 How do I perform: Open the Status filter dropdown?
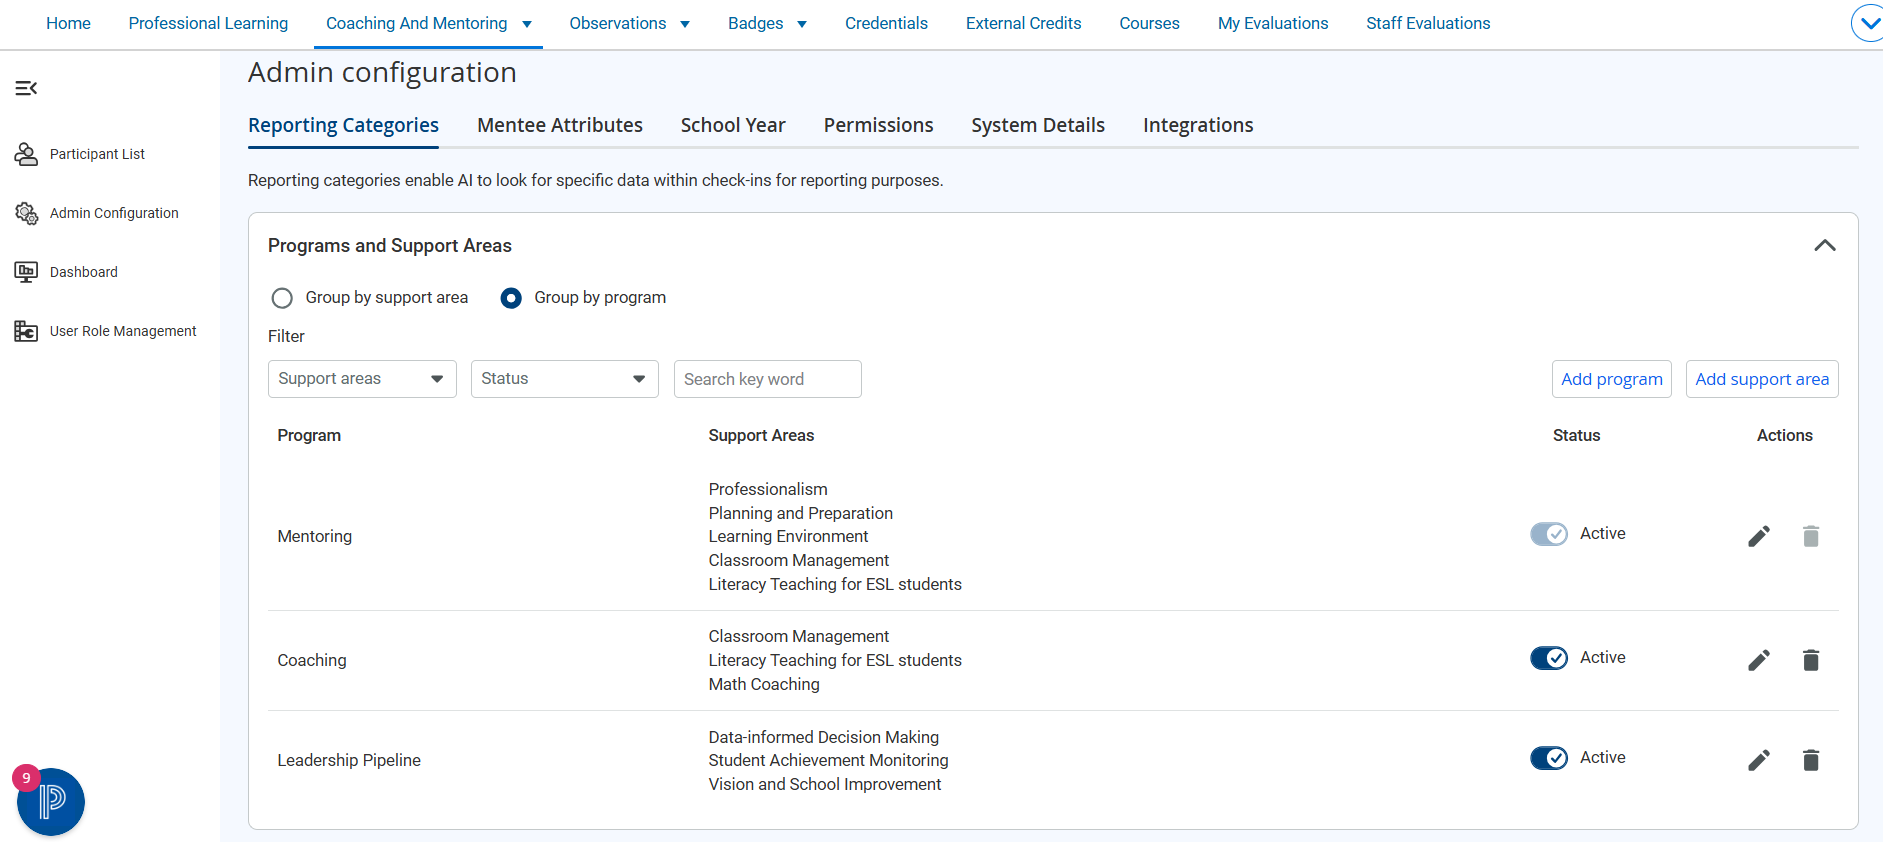565,379
